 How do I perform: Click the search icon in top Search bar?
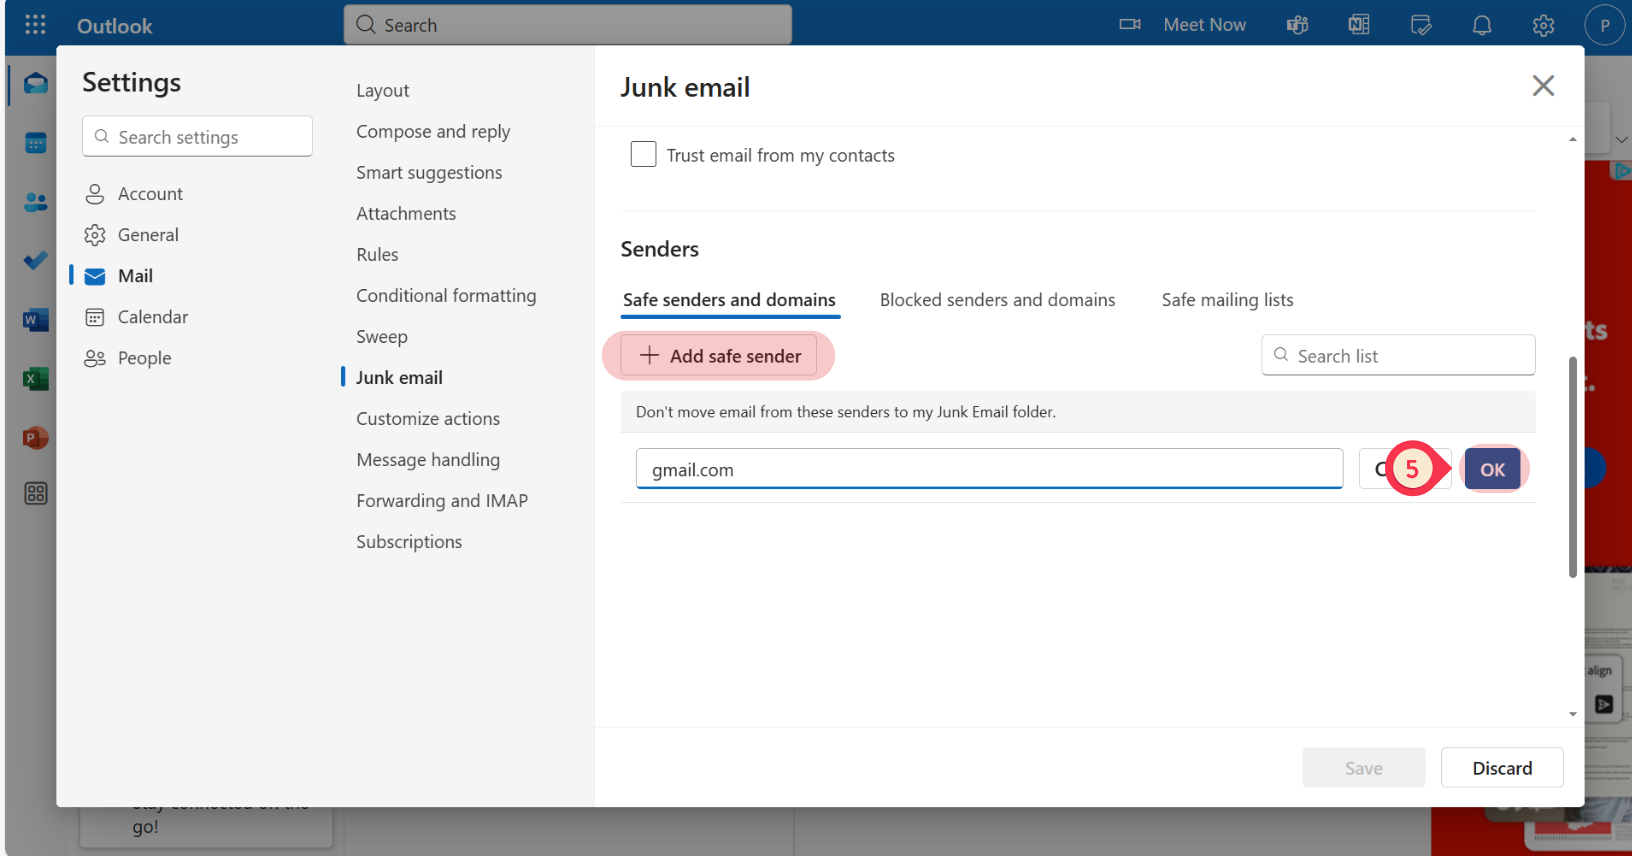[366, 24]
